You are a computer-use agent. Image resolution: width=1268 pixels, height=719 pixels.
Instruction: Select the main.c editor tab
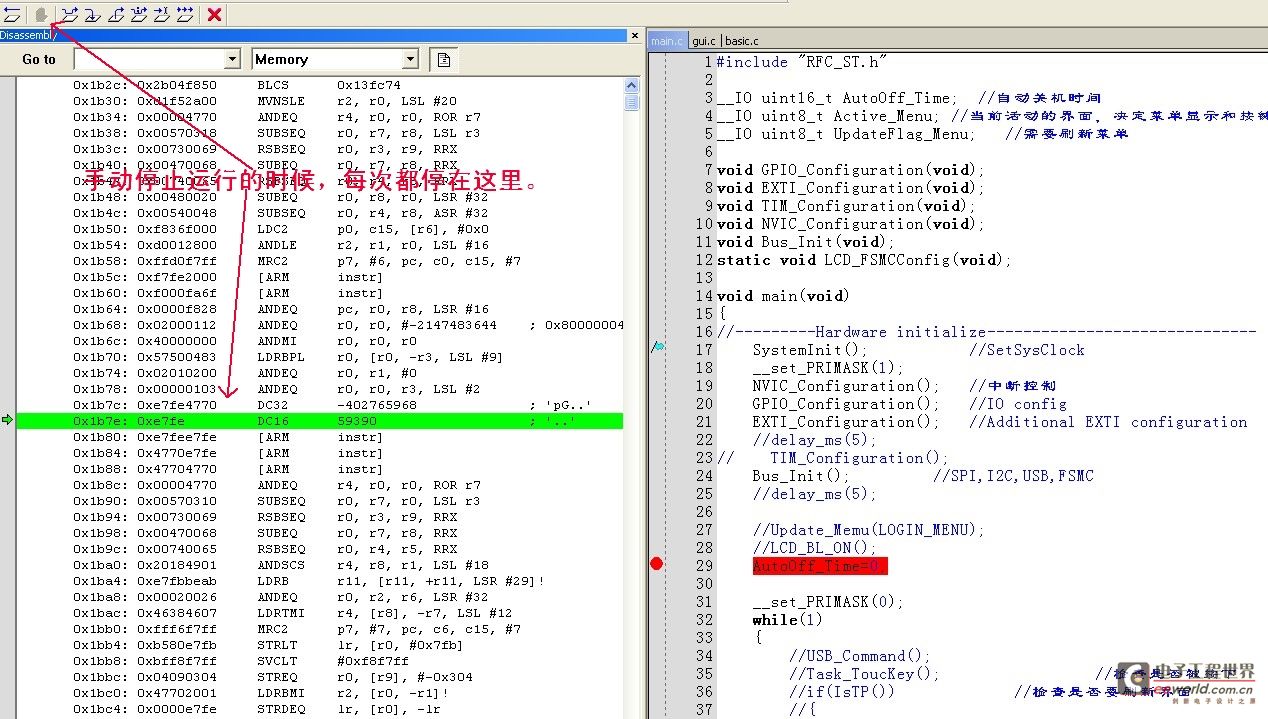tap(666, 41)
